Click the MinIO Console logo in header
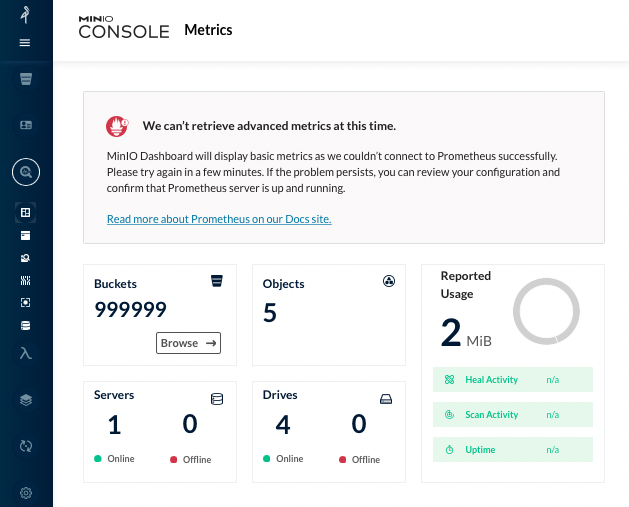The image size is (629, 507). pos(124,27)
